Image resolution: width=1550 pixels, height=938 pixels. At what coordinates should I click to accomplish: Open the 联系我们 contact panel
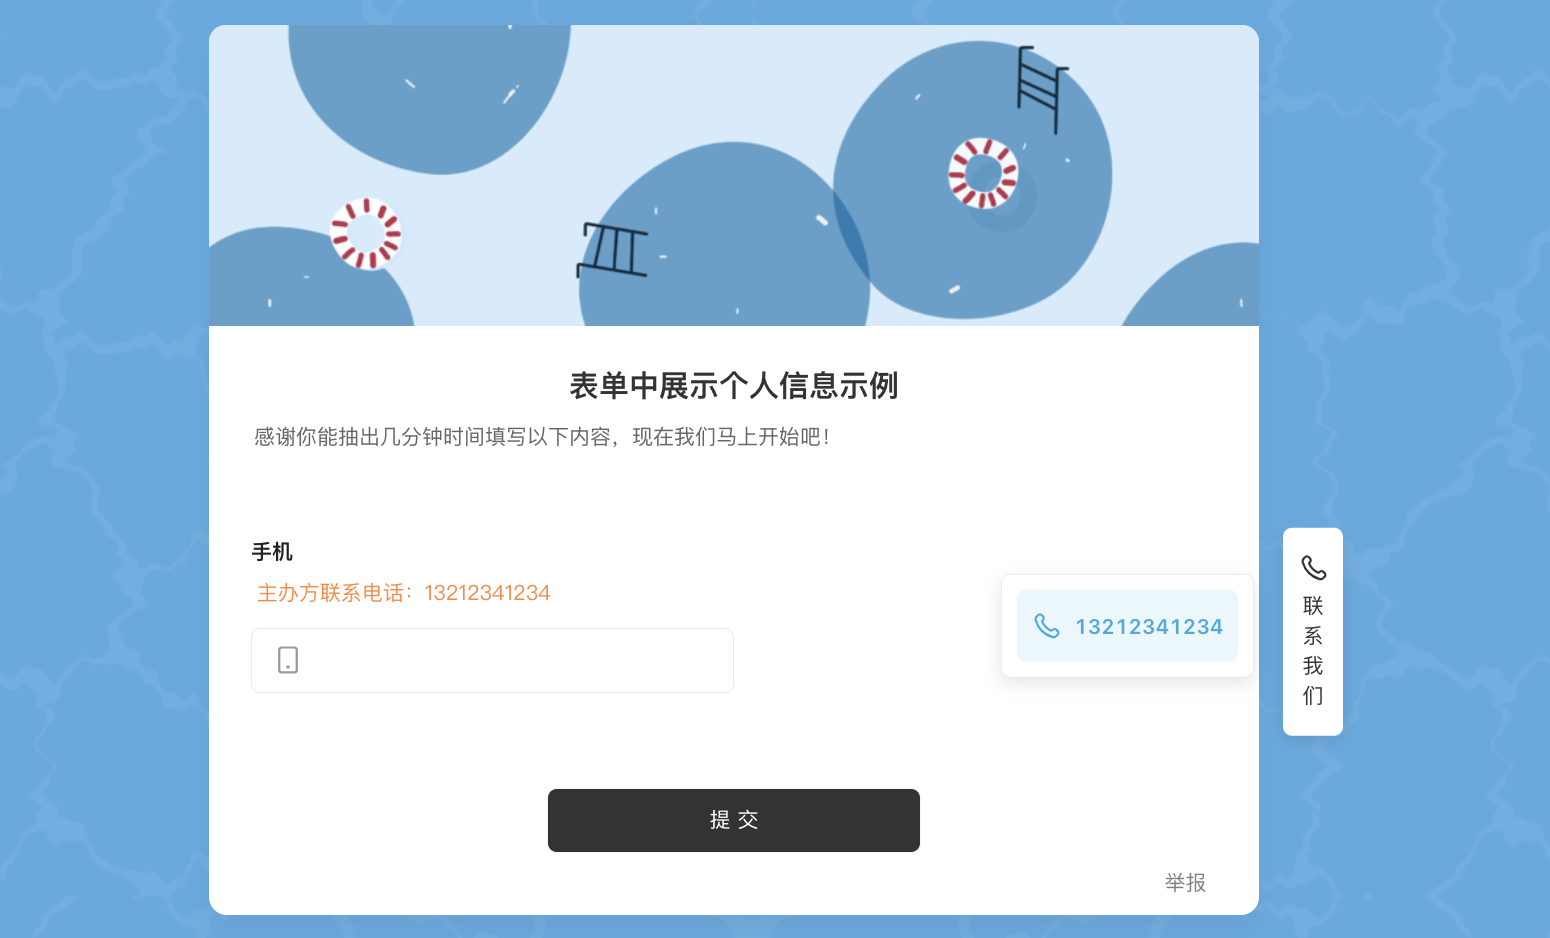point(1313,632)
